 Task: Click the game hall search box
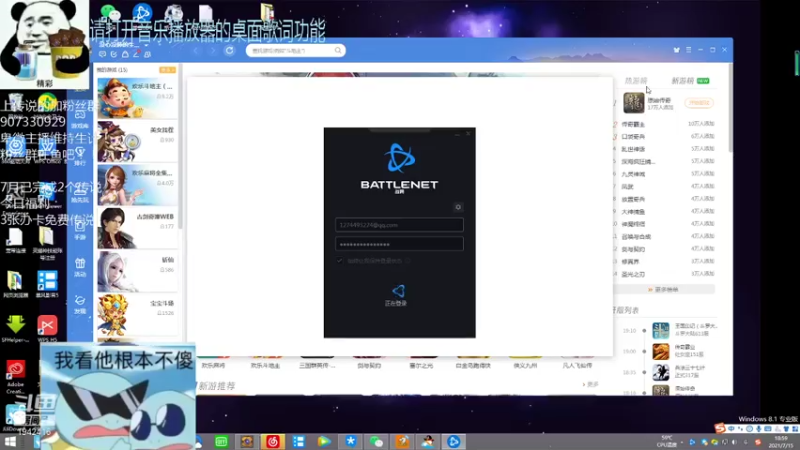point(295,51)
